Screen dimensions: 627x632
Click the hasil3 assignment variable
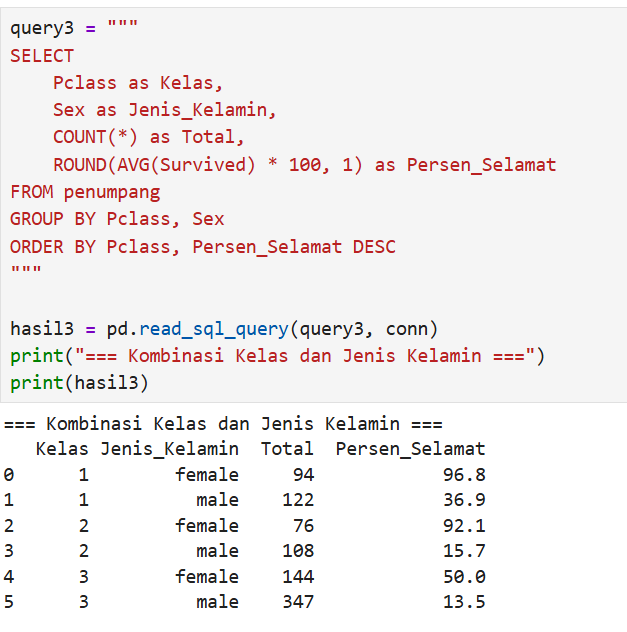click(42, 329)
